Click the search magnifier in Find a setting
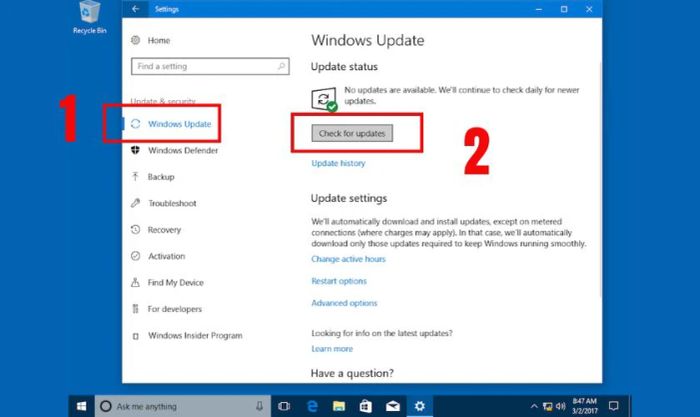 click(x=281, y=66)
